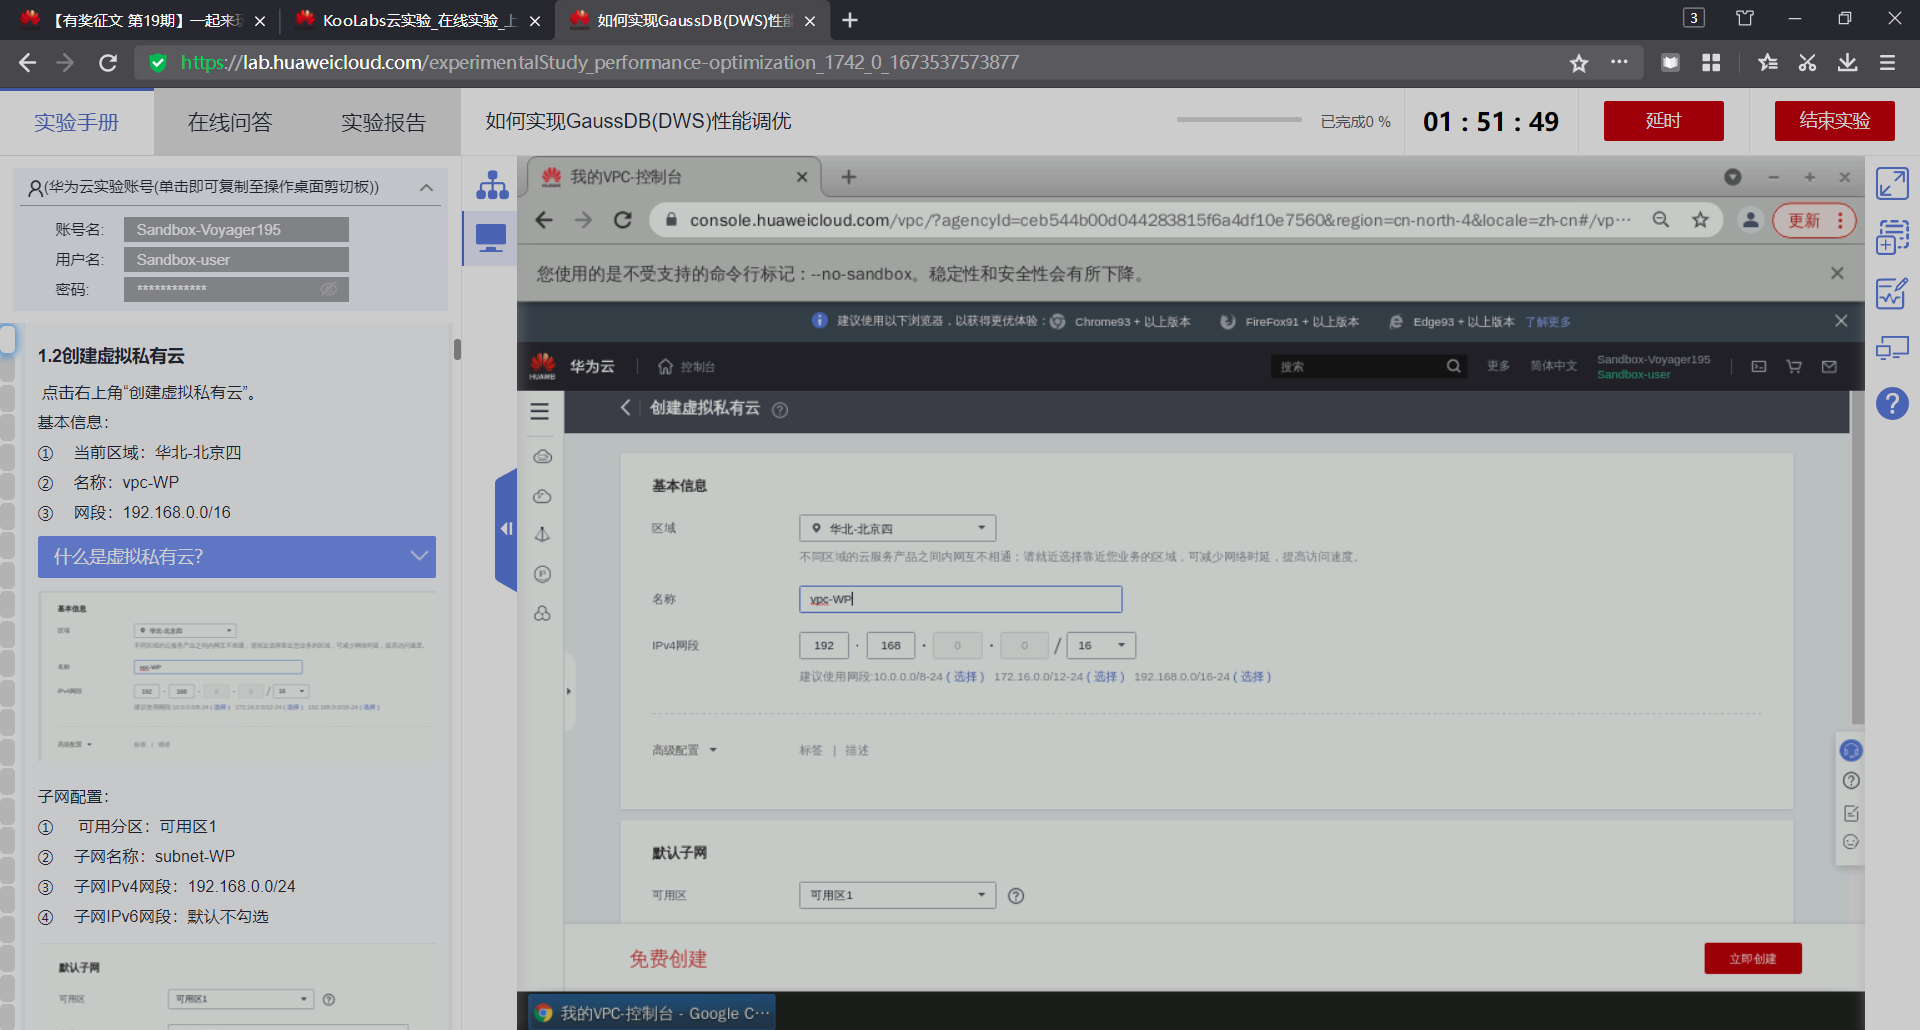
Task: Switch to the 【有奖征文 第19期】 browser tab
Action: point(142,20)
